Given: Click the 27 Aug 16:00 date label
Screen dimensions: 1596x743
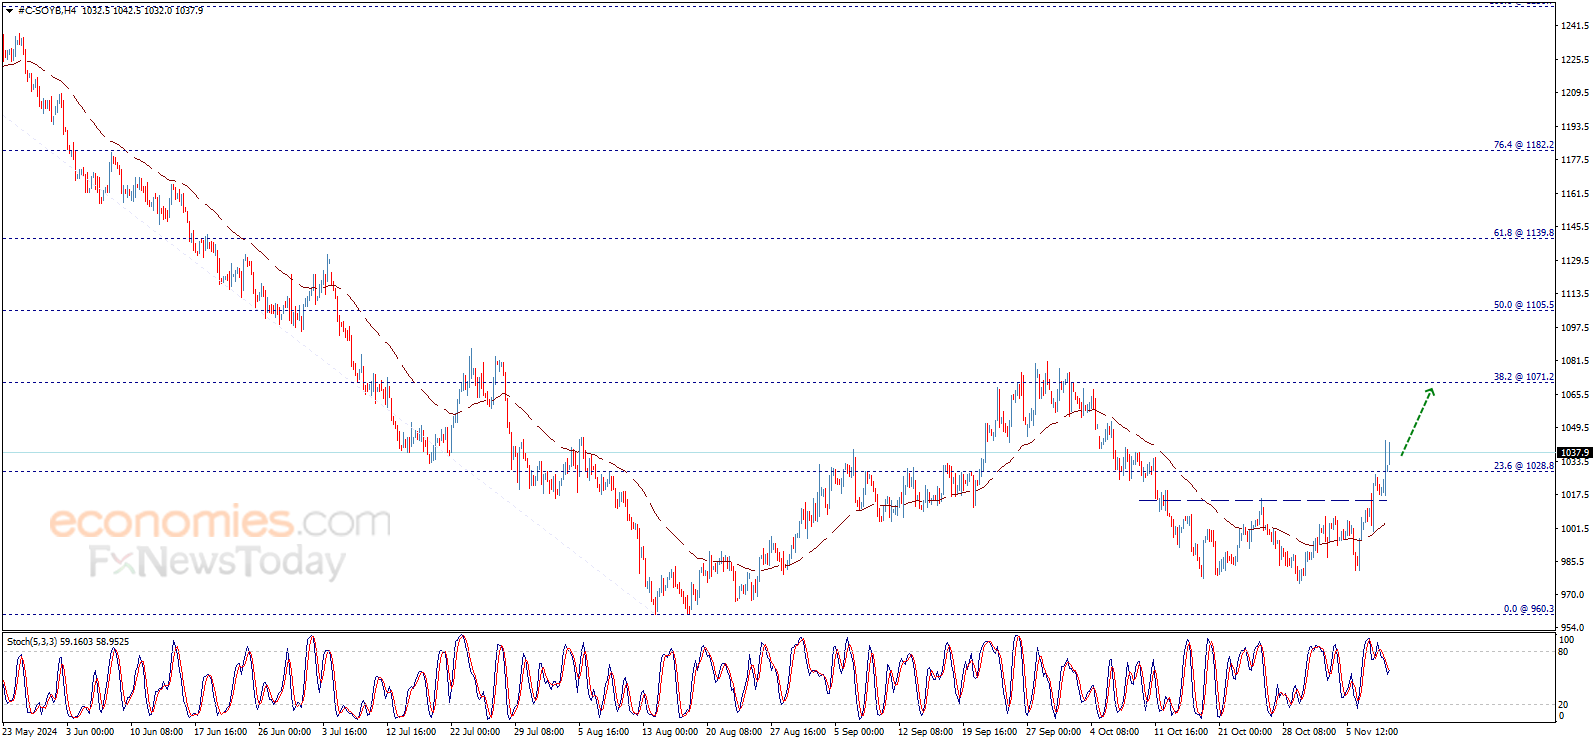Looking at the screenshot, I should [x=797, y=732].
